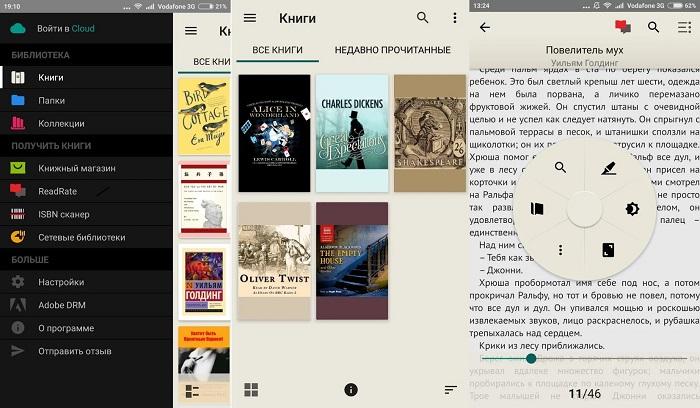Click the info icon below the book grid
Viewport: 700px width, 408px height.
(350, 389)
